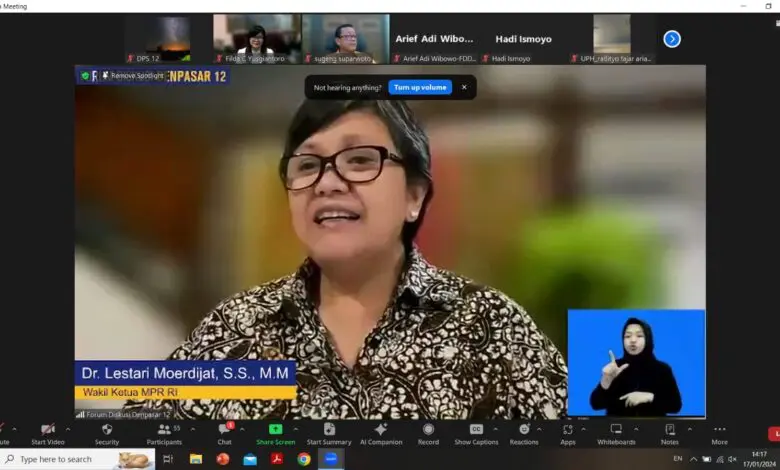The height and width of the screenshot is (470, 780).
Task: Open Google Chrome on the taskbar
Action: [x=304, y=459]
